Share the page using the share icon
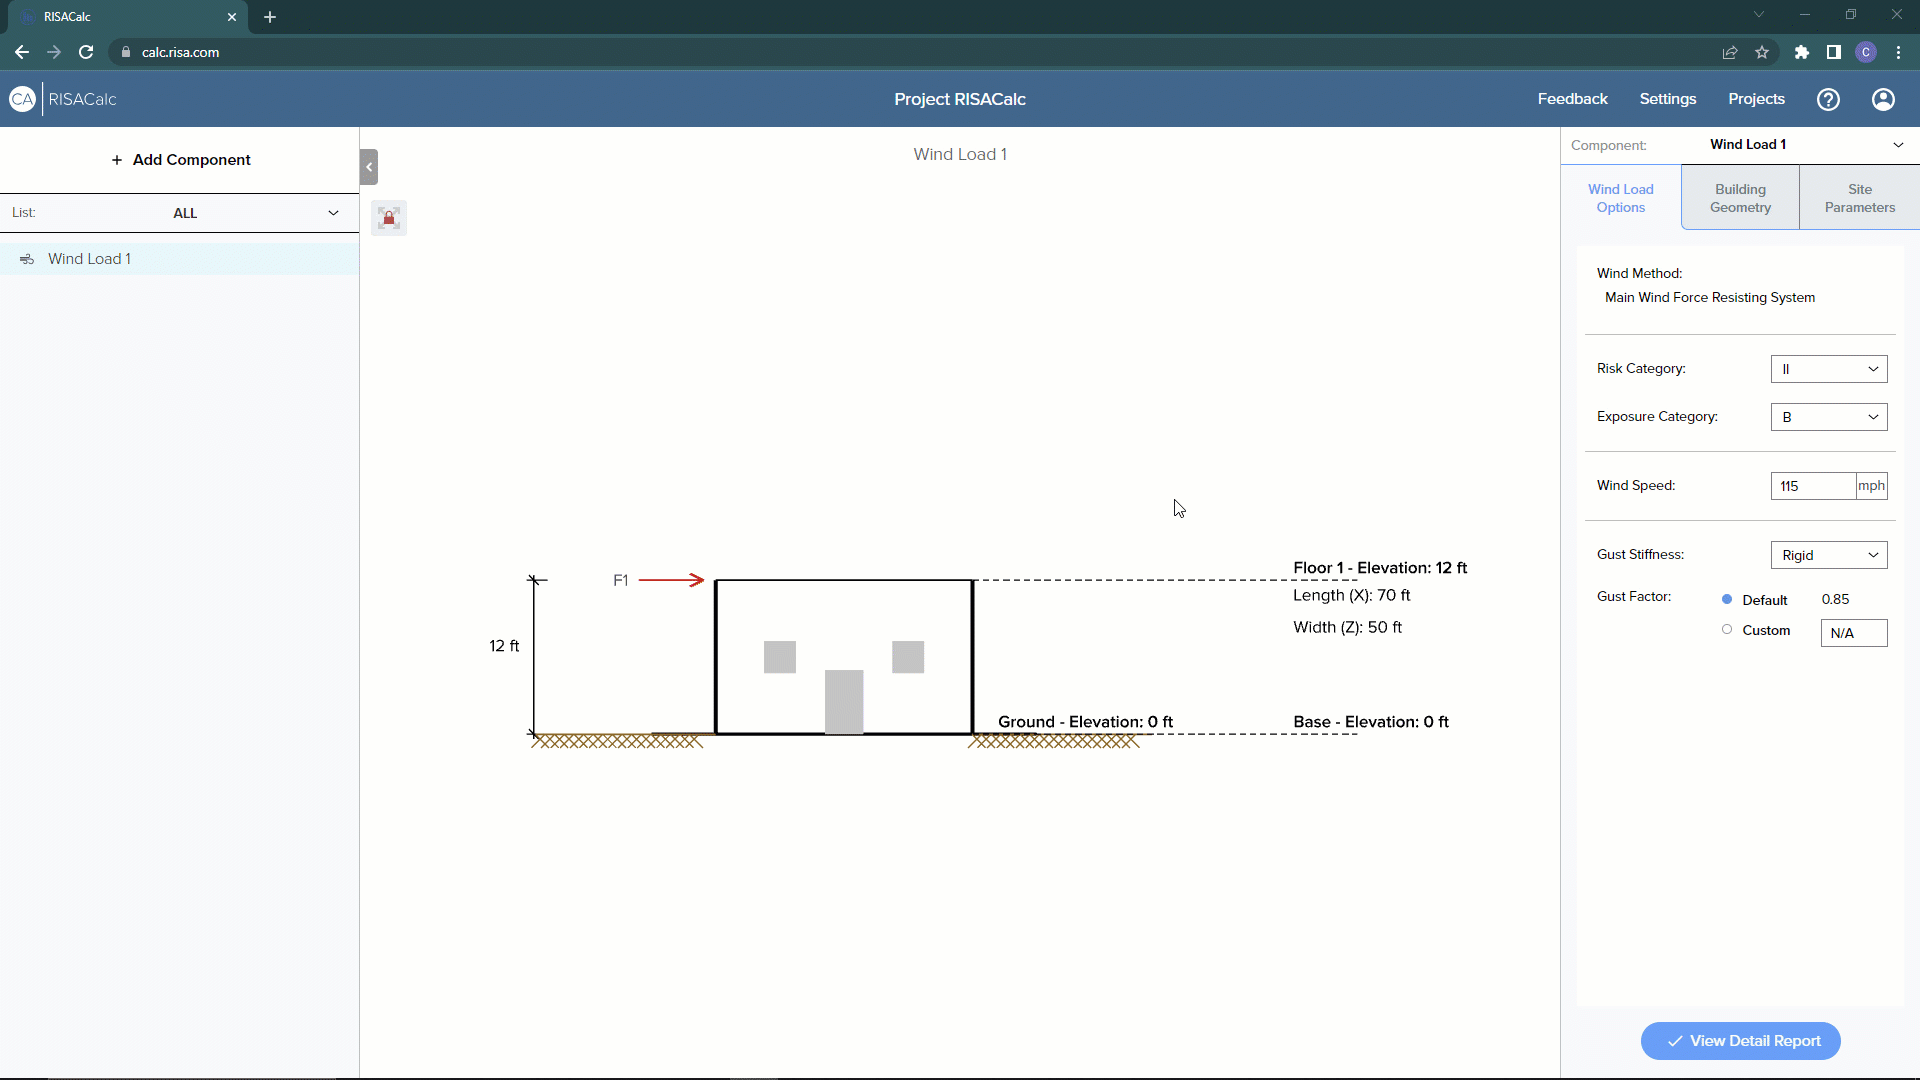 pos(1729,52)
